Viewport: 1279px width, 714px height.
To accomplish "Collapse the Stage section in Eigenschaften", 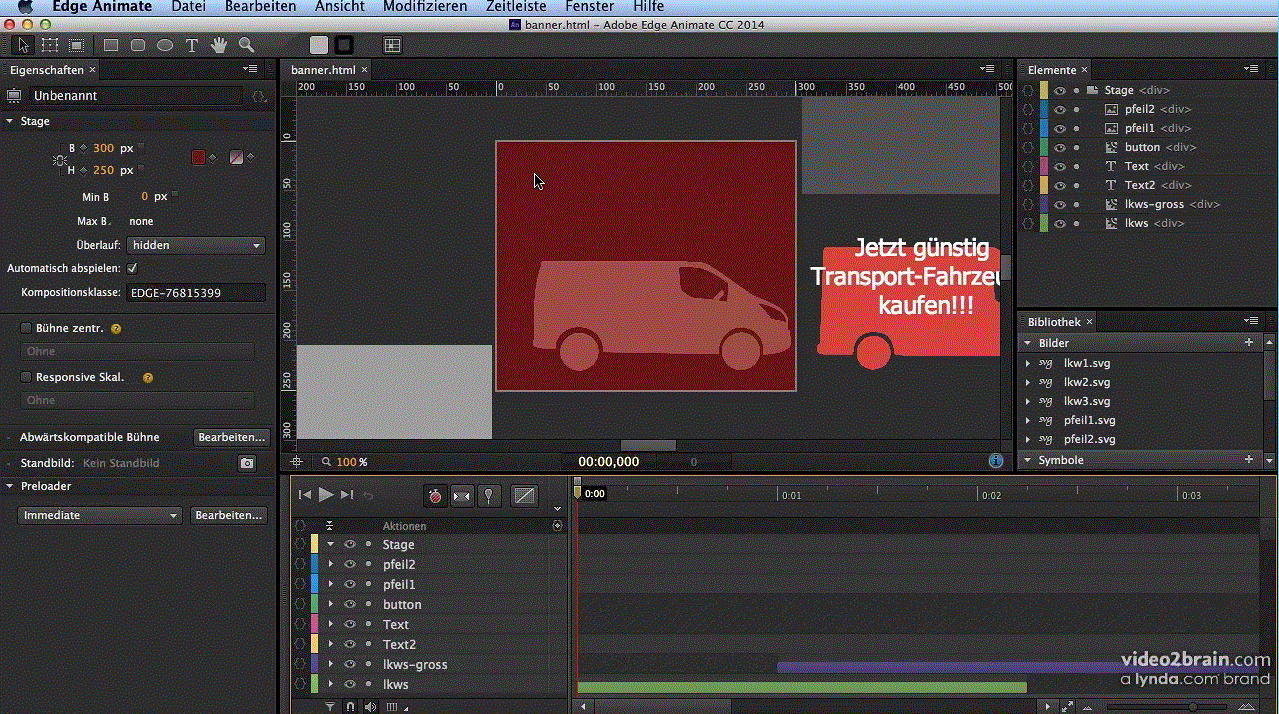I will tap(10, 121).
